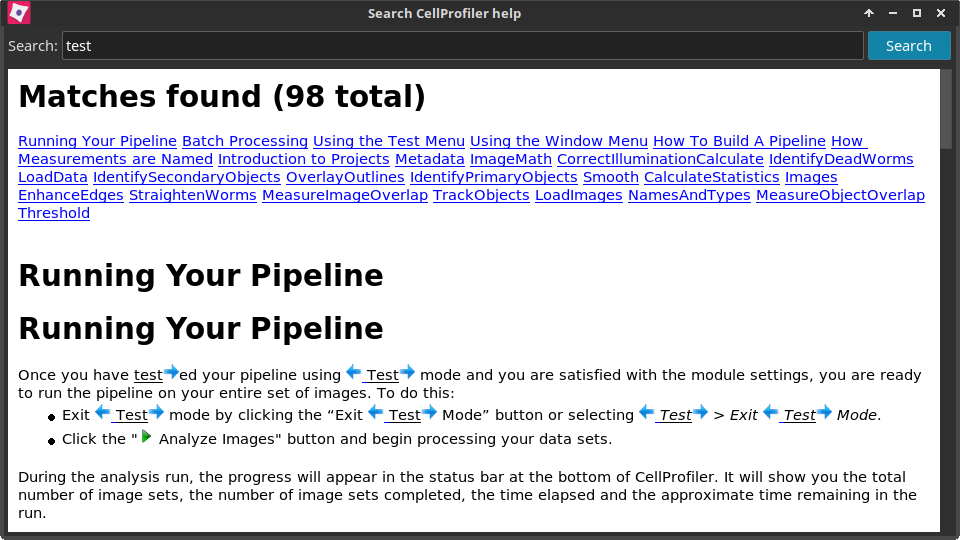Click the 'Search:' label
The height and width of the screenshot is (540, 960).
pyautogui.click(x=33, y=46)
